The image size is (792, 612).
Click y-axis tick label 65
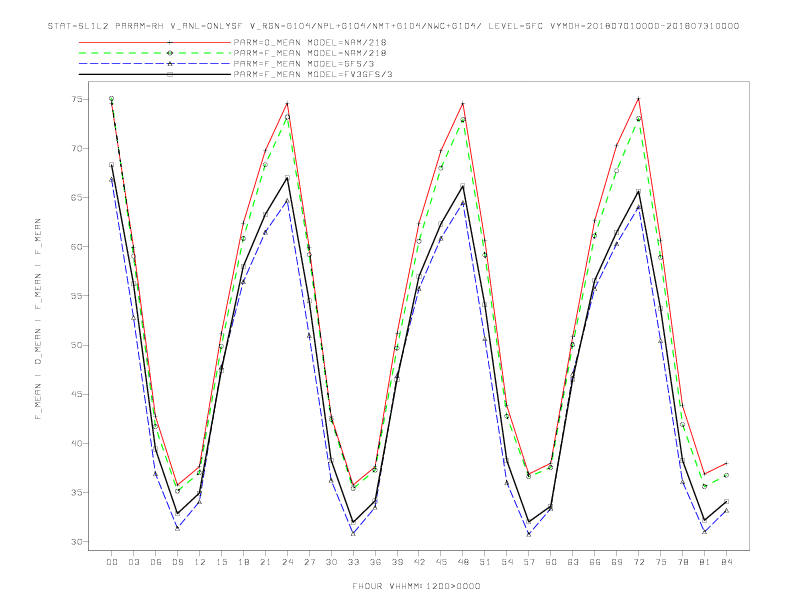(x=76, y=197)
